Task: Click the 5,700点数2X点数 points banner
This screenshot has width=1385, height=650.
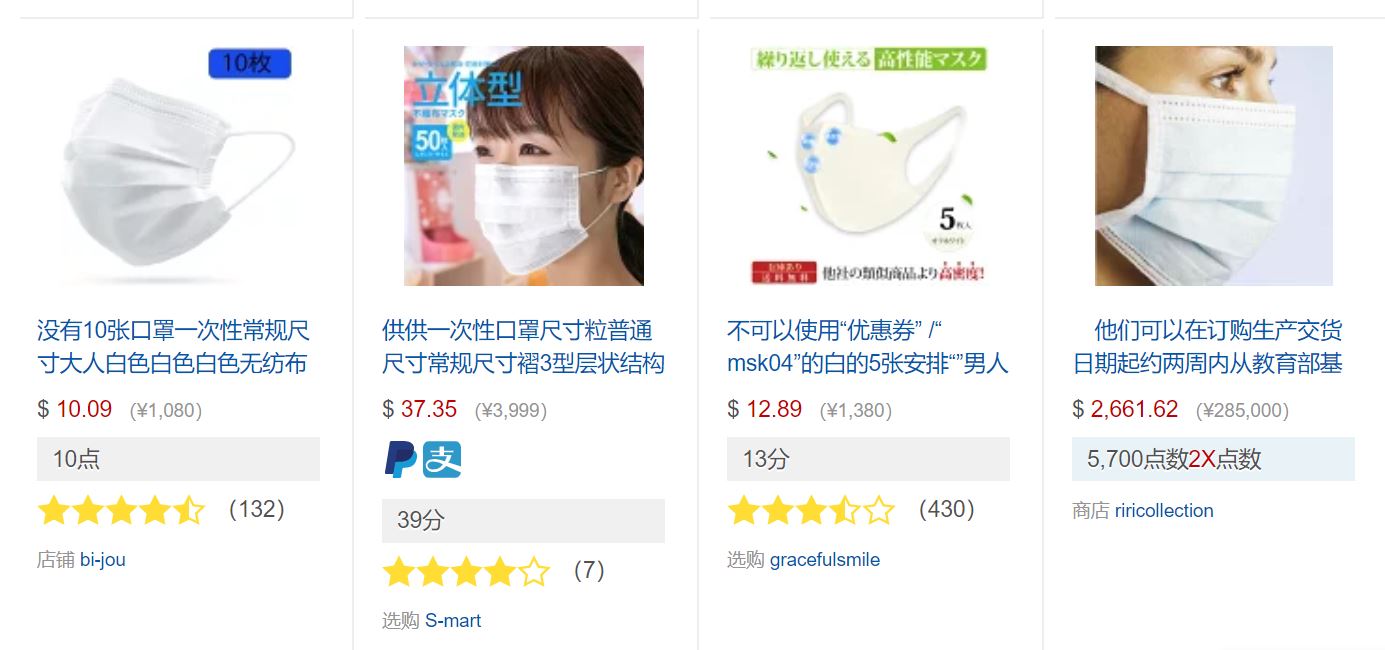Action: [x=1213, y=459]
